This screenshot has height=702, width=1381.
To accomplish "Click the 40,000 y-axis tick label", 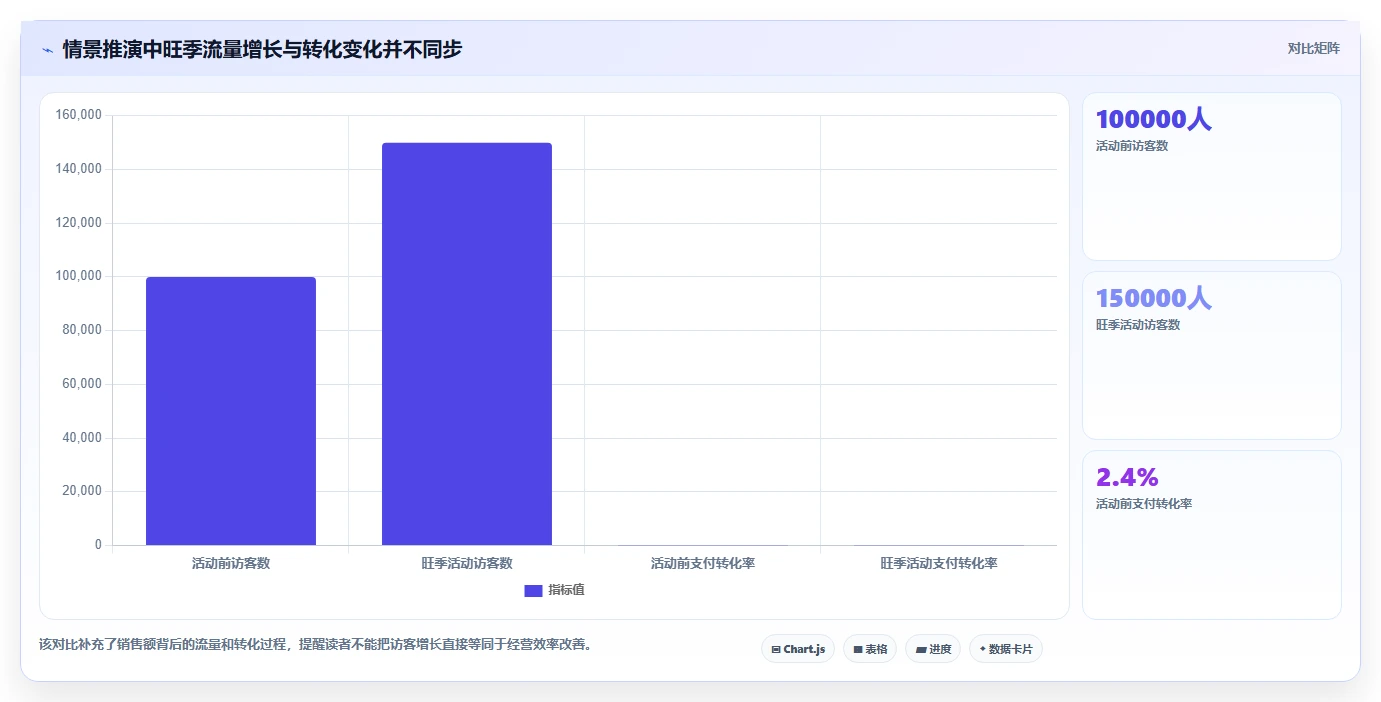I will tap(82, 438).
